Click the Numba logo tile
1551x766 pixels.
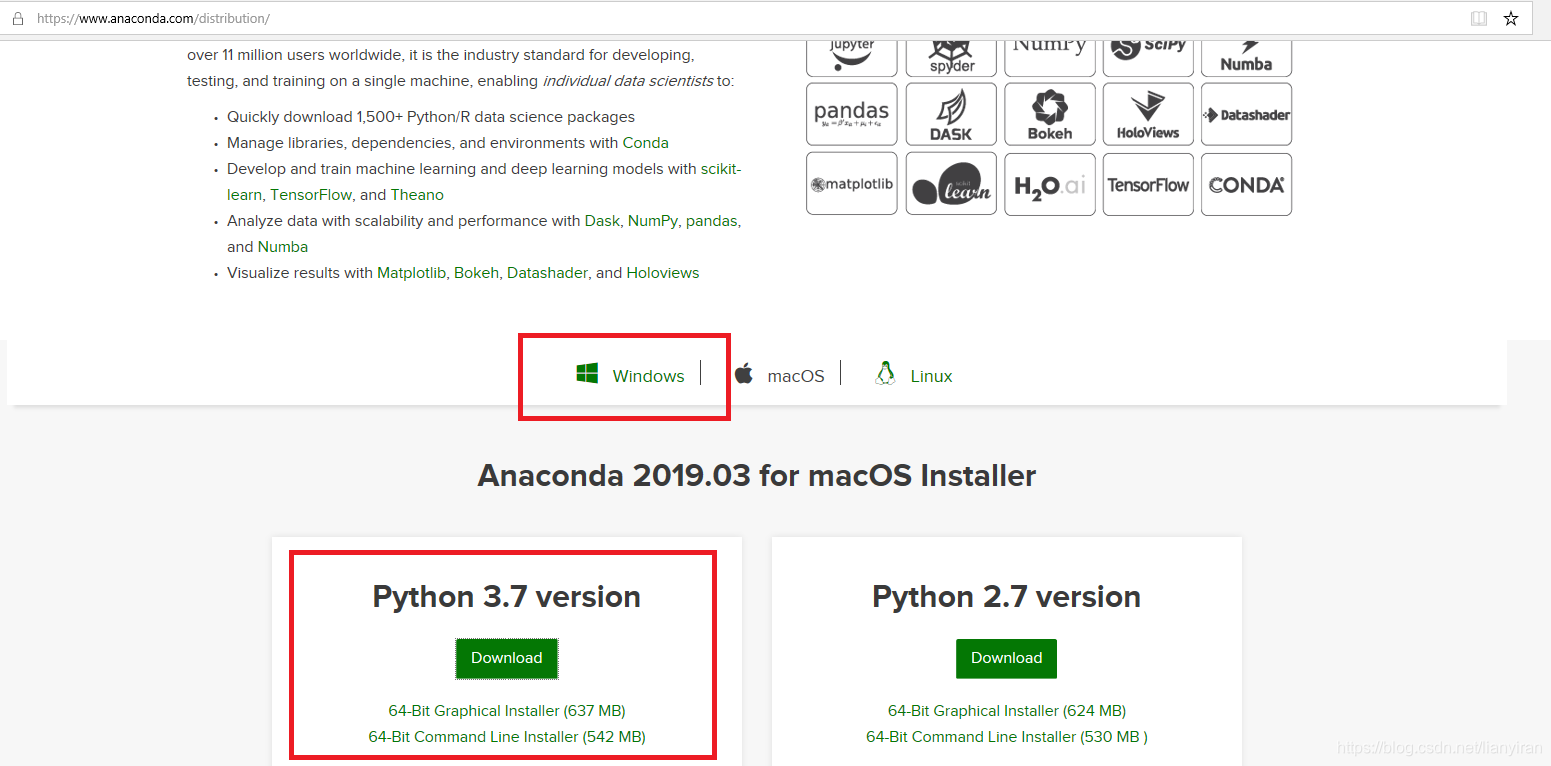1246,59
